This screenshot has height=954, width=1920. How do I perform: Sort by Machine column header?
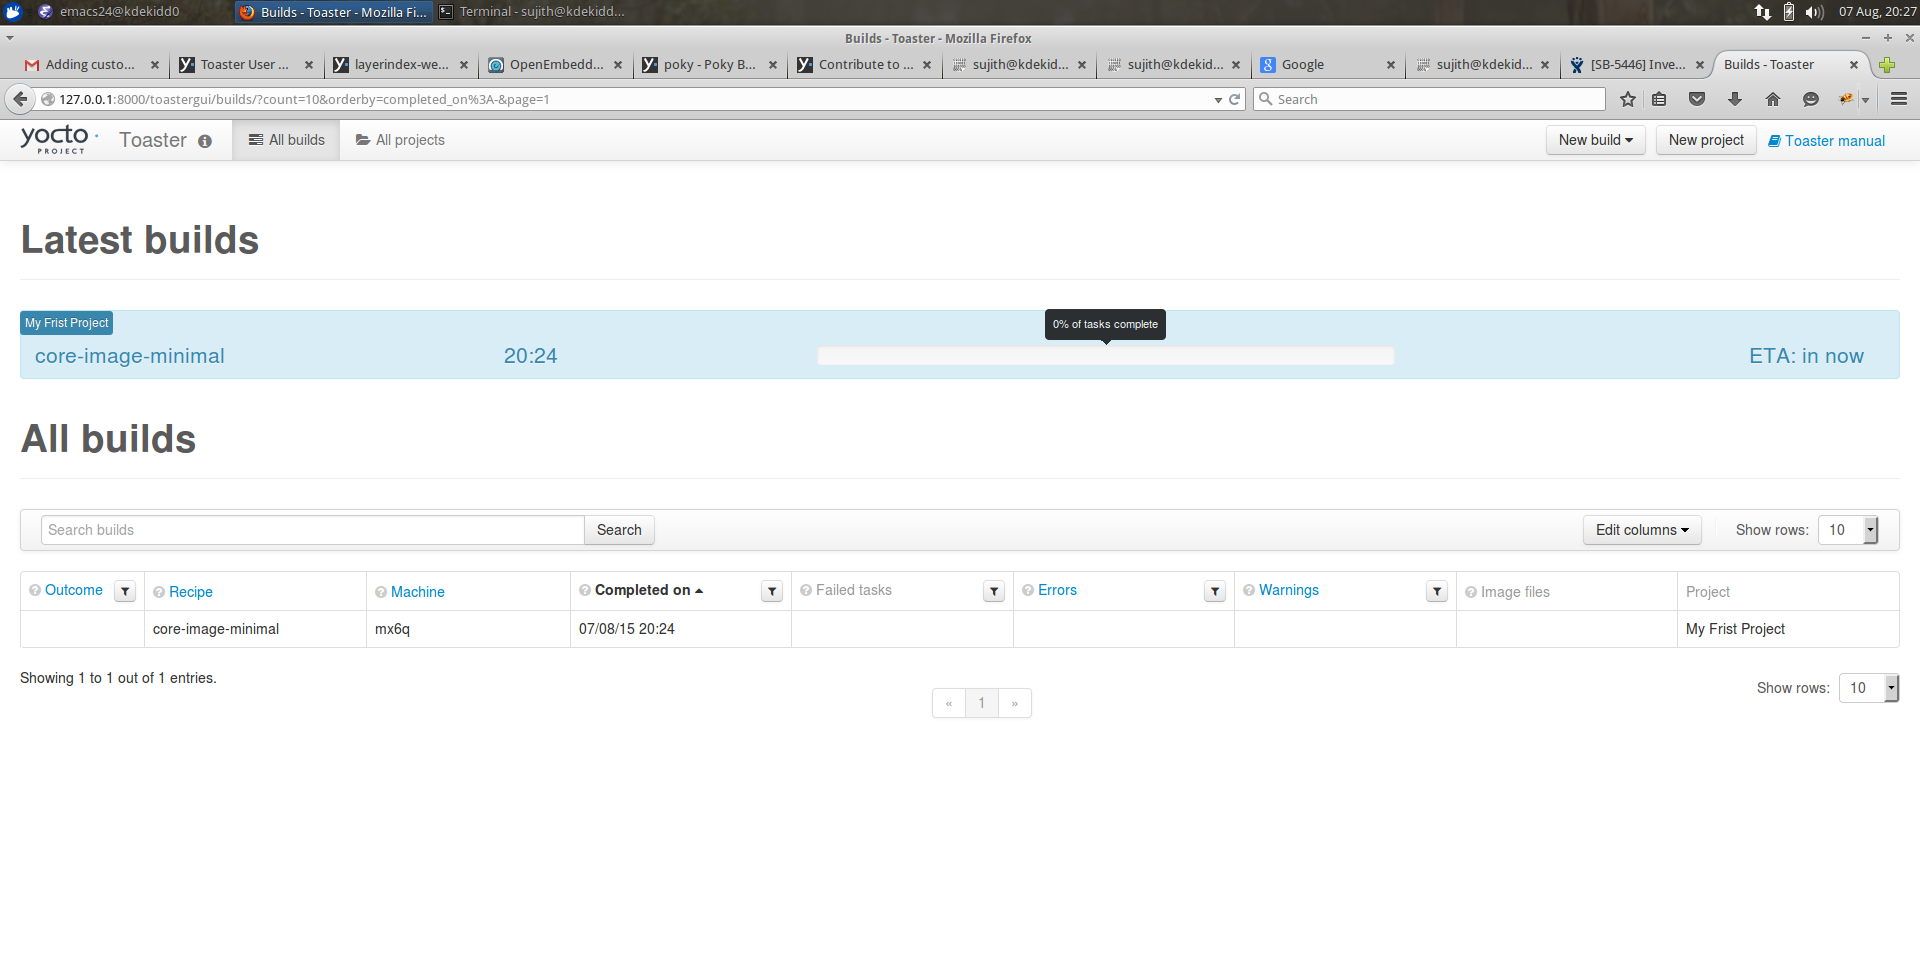click(x=418, y=592)
